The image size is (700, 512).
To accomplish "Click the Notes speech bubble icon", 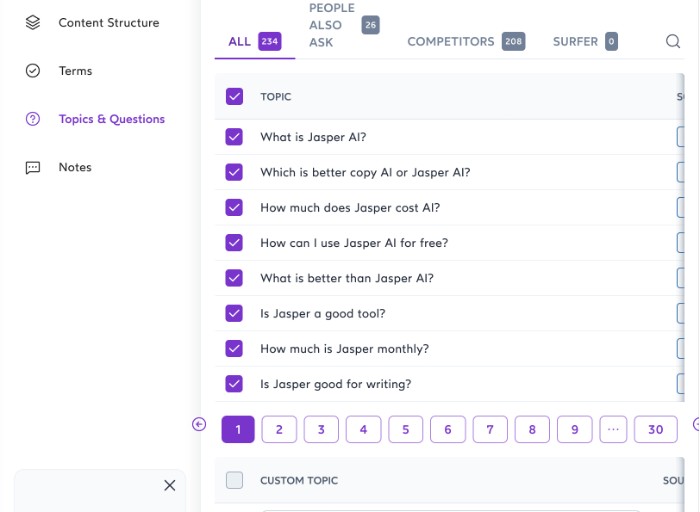I will (x=33, y=167).
